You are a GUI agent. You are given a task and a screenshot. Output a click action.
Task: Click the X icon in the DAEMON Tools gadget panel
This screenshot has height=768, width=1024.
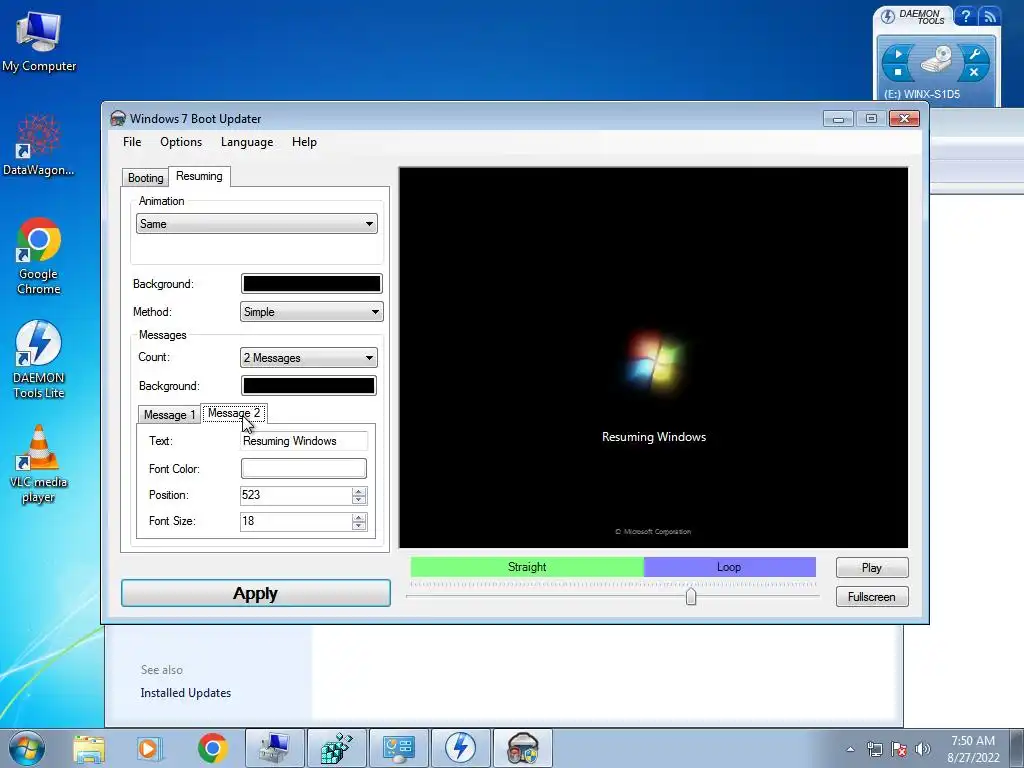point(974,72)
